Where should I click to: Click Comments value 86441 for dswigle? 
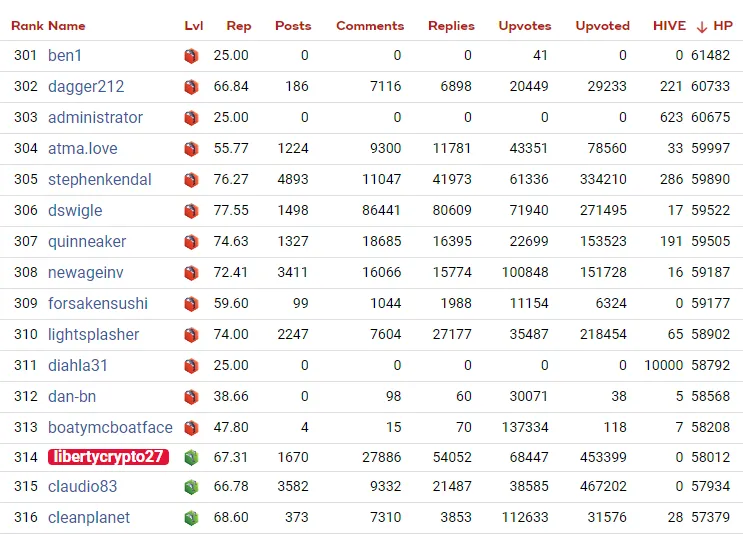tap(381, 210)
